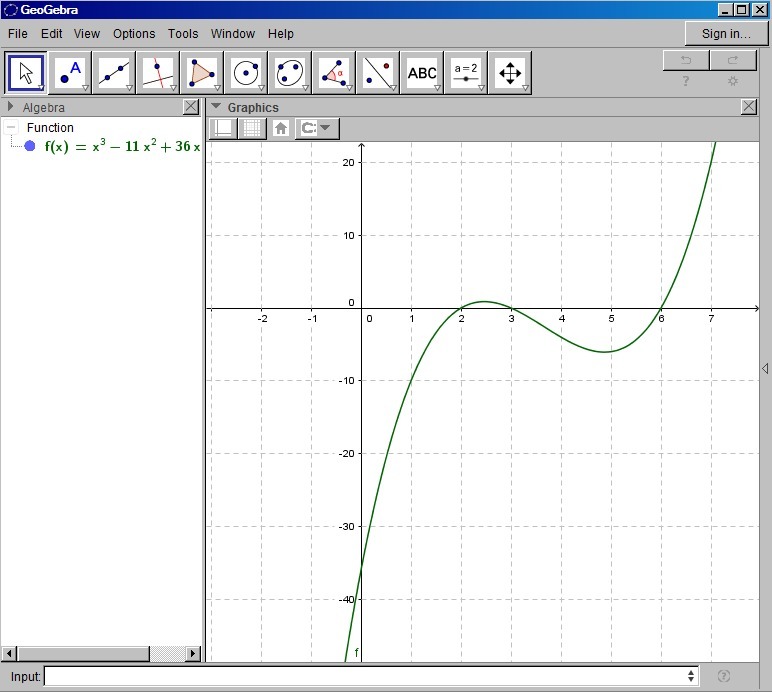The height and width of the screenshot is (692, 772).
Task: Collapse the Function tree node
Action: [12, 128]
